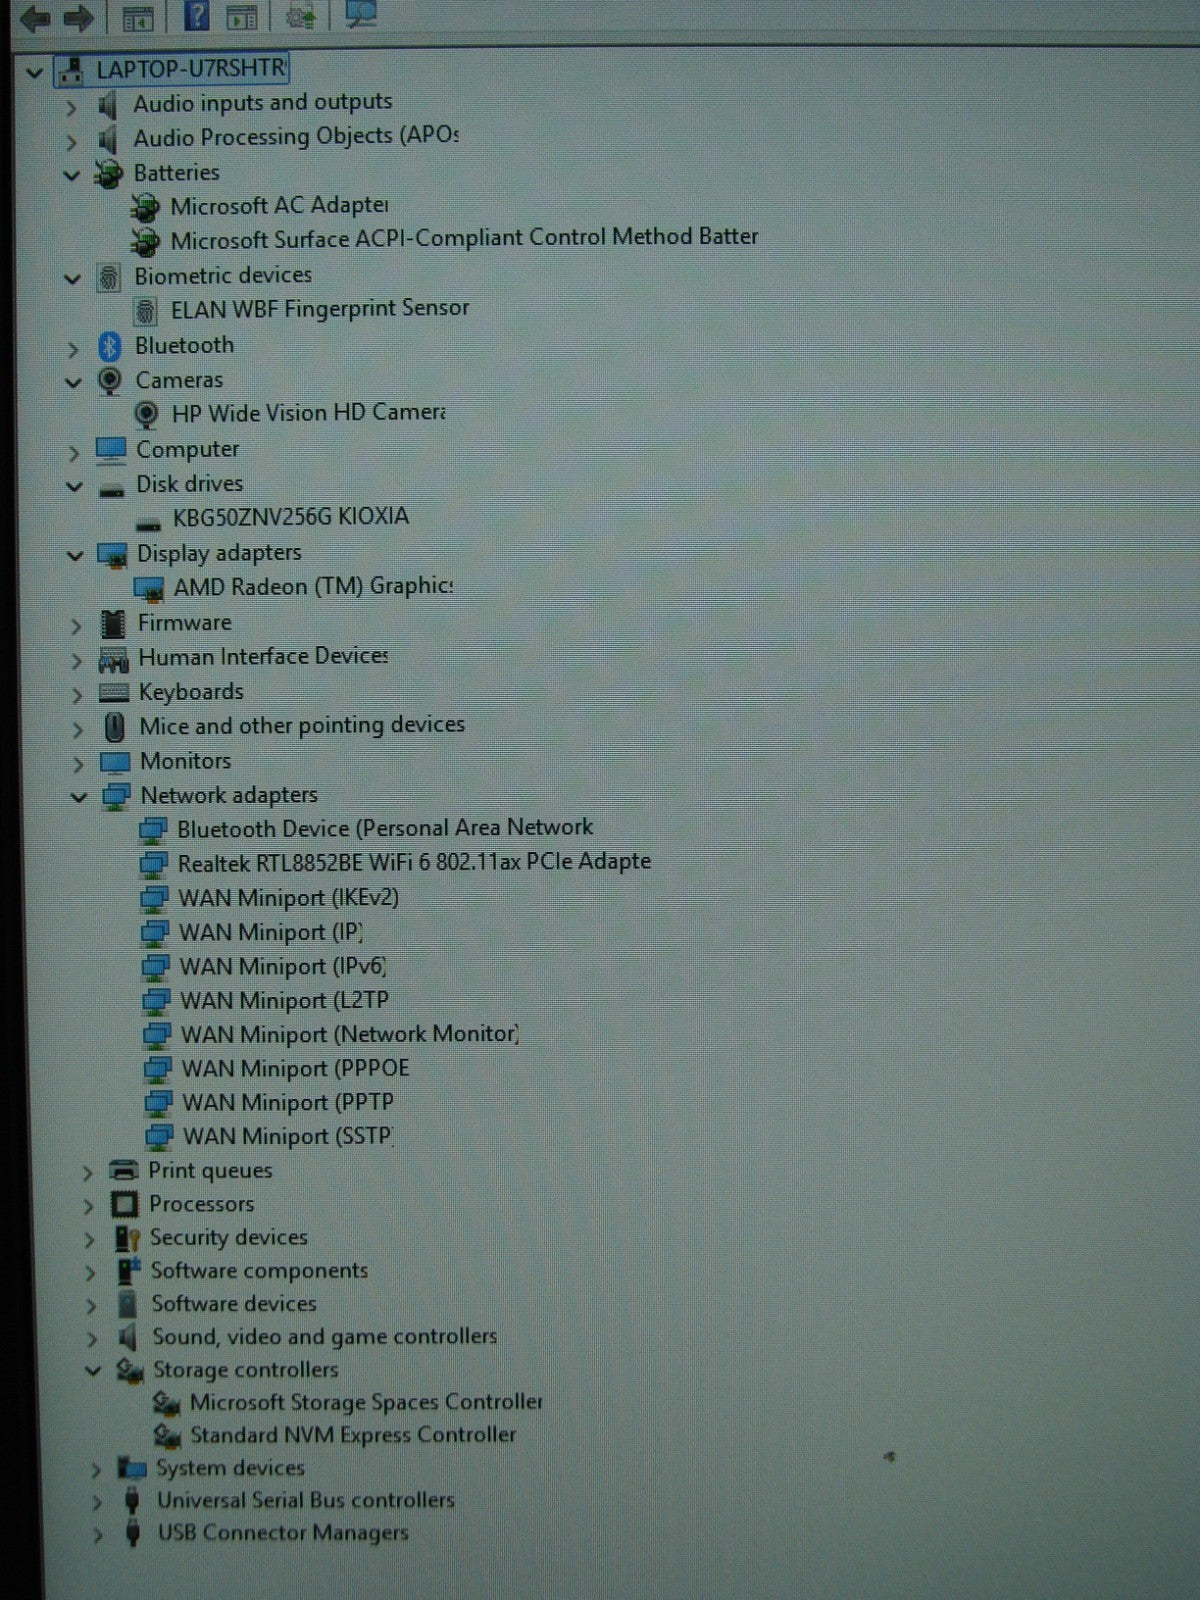Collapse the Network adapters category
1200x1600 pixels.
point(78,797)
